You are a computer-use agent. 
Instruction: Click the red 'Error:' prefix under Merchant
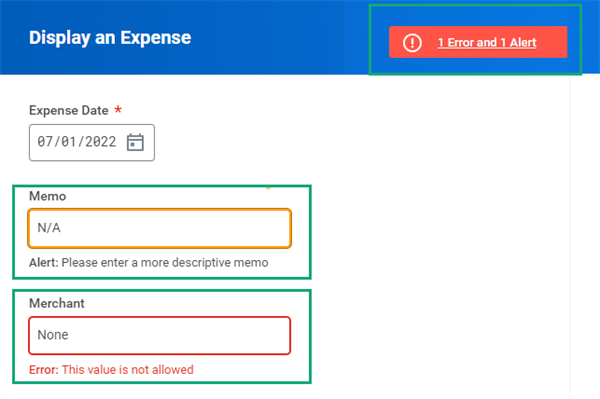click(x=44, y=370)
